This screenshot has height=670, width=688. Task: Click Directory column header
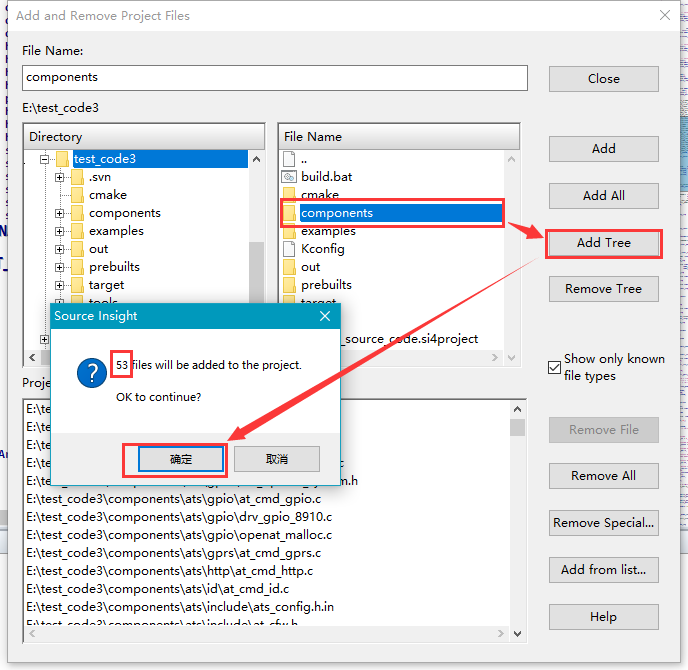[x=144, y=137]
